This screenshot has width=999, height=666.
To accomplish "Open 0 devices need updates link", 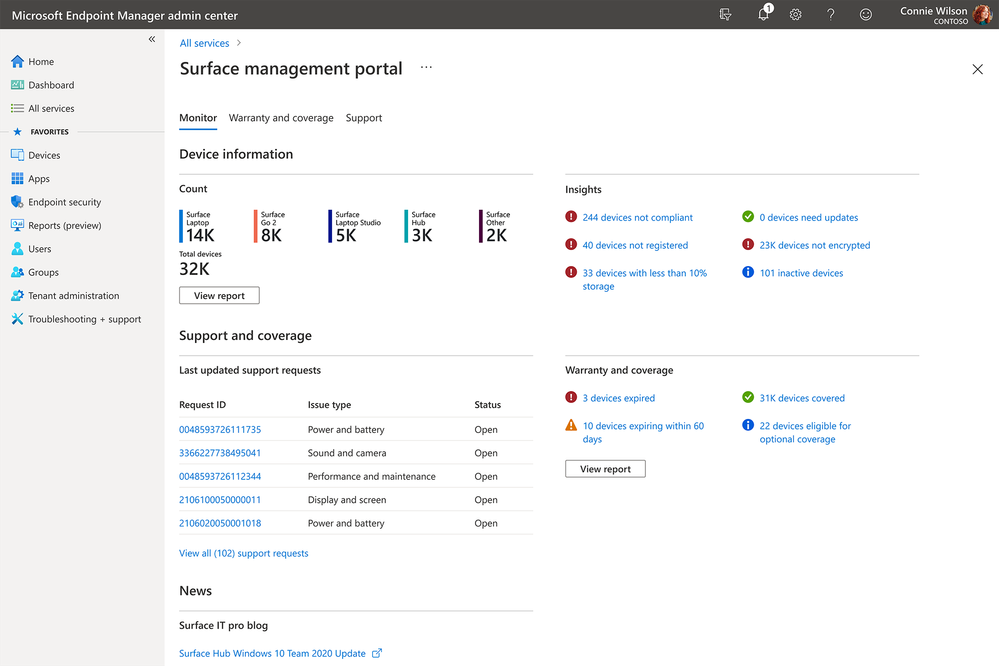I will [x=809, y=217].
